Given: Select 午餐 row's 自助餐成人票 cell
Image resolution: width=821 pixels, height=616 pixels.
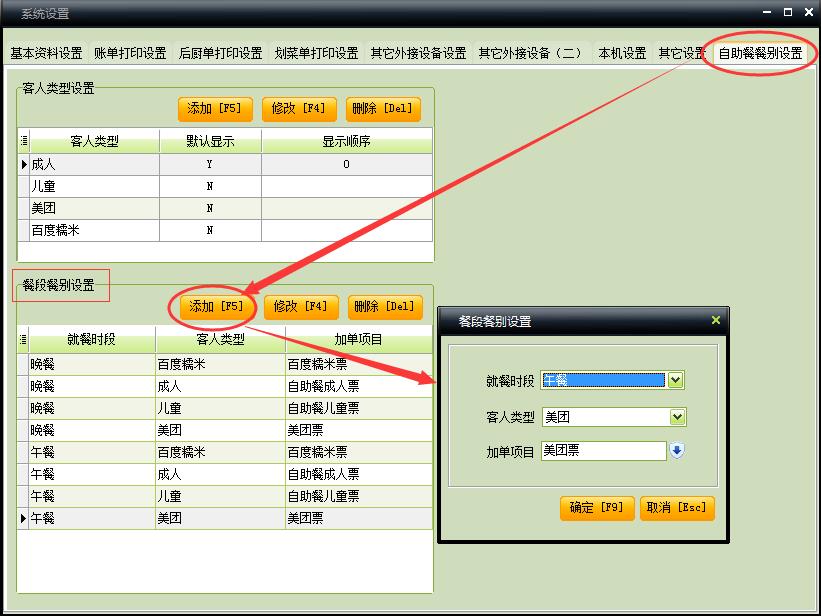Looking at the screenshot, I should click(359, 475).
